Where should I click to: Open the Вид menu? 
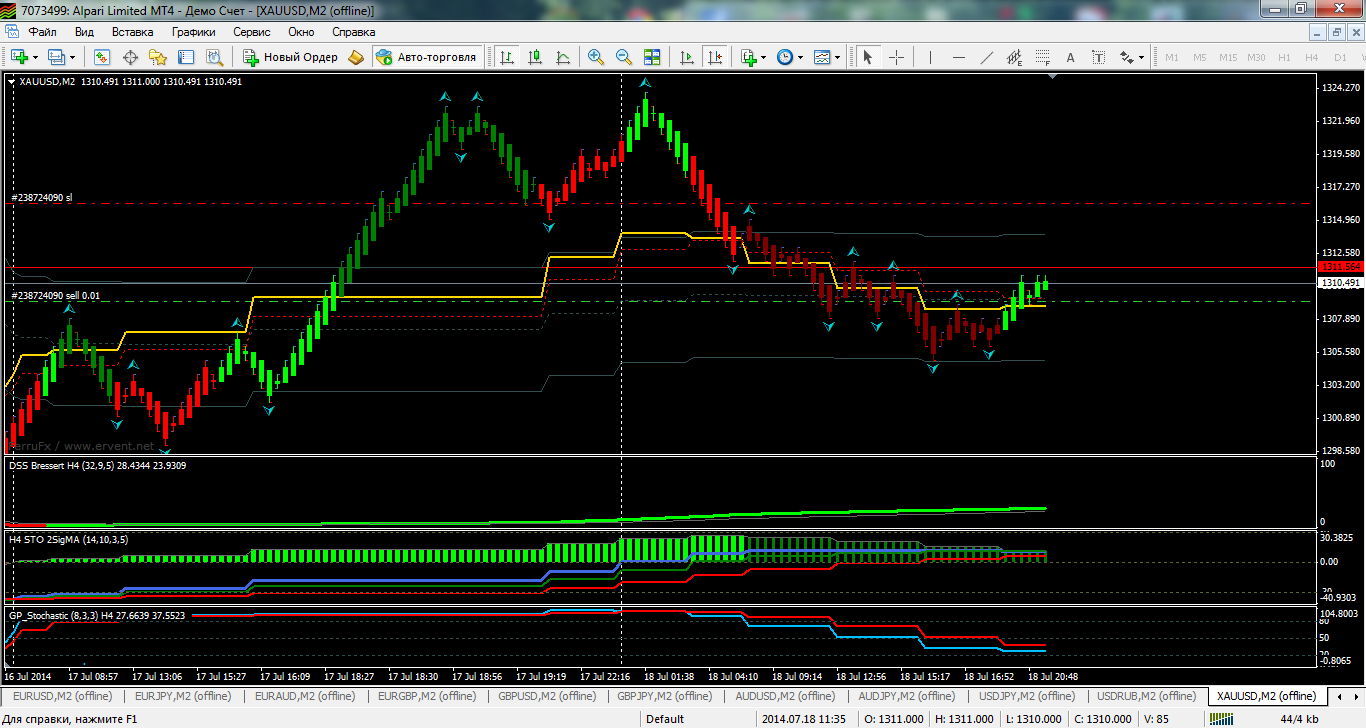click(x=84, y=31)
